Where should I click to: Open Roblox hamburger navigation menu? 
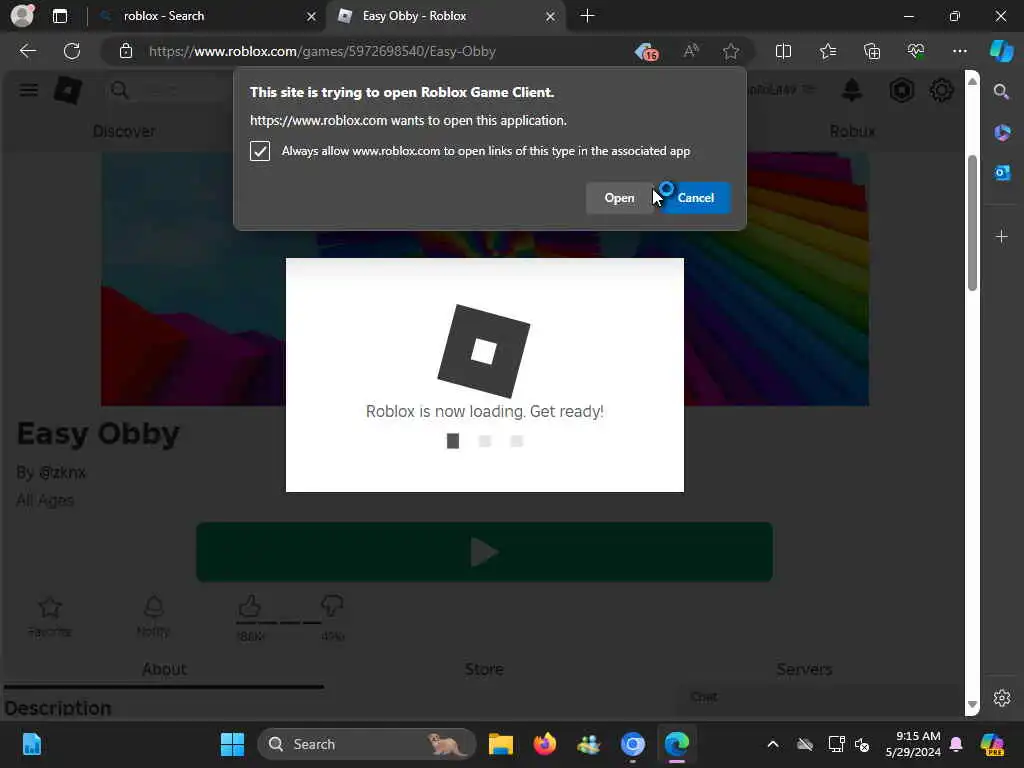click(x=28, y=90)
